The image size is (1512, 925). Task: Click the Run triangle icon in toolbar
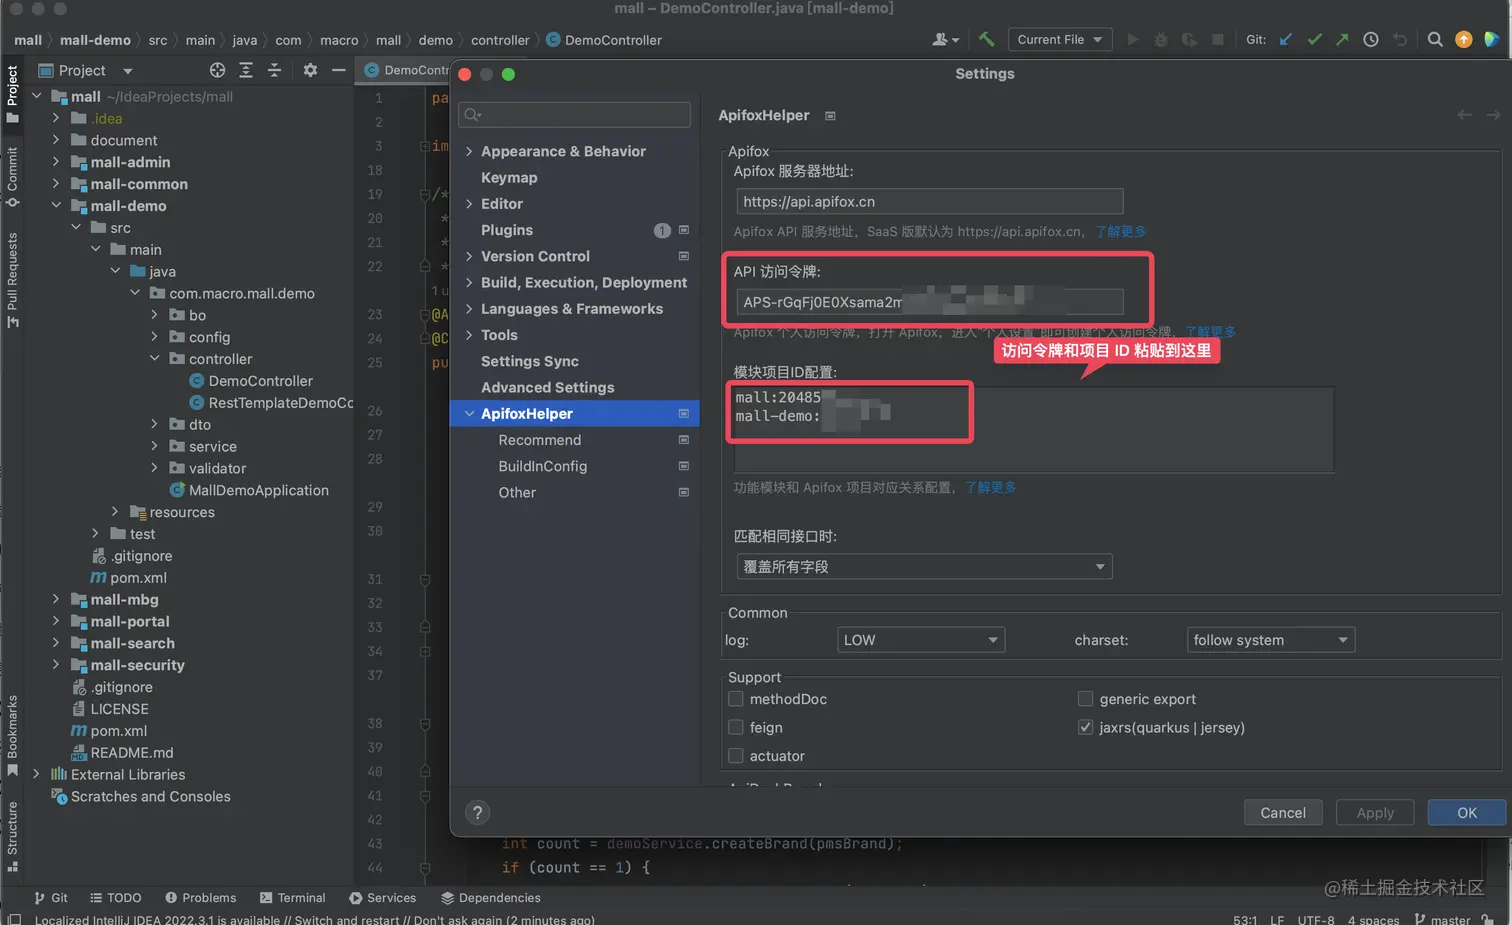(1133, 40)
